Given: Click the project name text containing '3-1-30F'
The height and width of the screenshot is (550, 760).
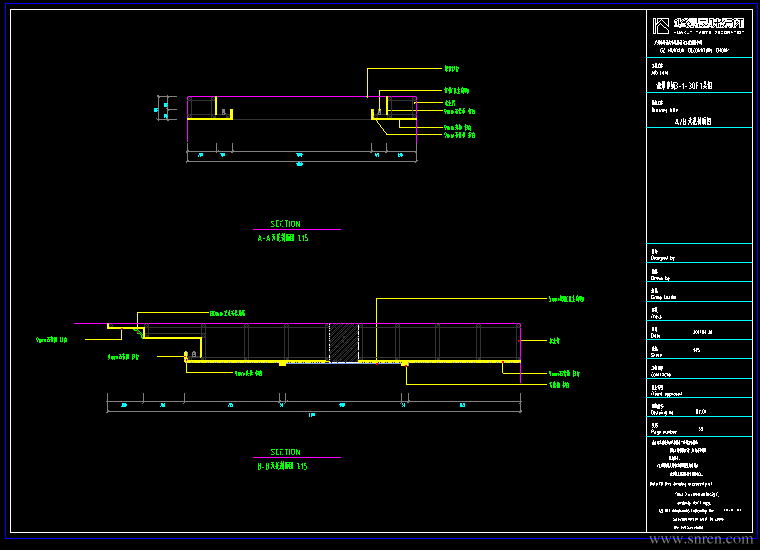Looking at the screenshot, I should [684, 86].
